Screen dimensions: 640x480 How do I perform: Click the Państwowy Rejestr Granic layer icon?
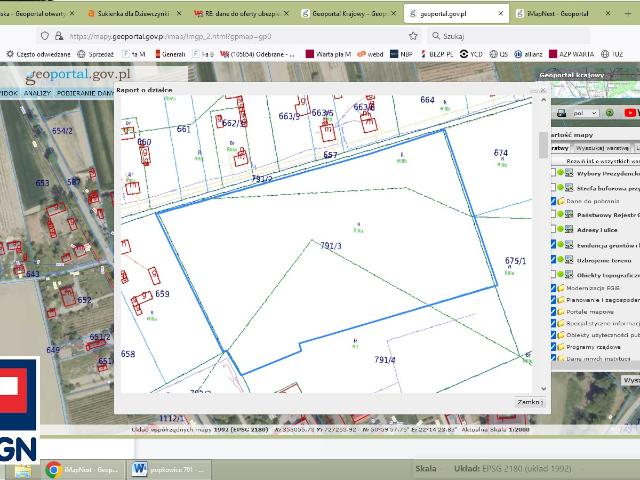click(x=569, y=214)
